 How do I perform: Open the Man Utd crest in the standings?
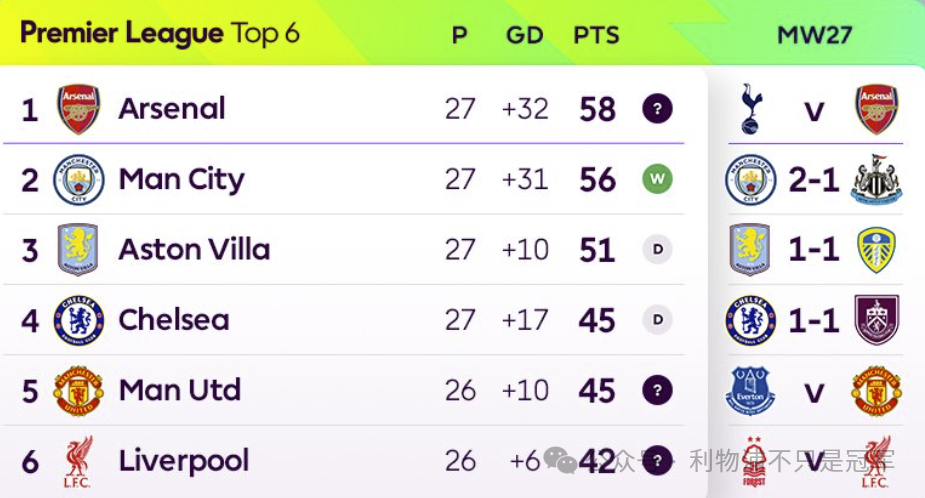pos(79,390)
